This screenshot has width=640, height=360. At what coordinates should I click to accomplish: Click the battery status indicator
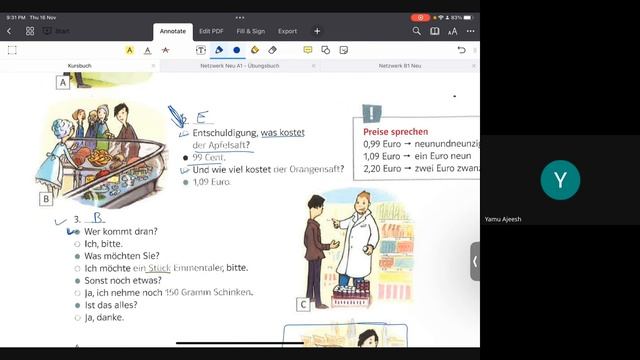point(467,18)
